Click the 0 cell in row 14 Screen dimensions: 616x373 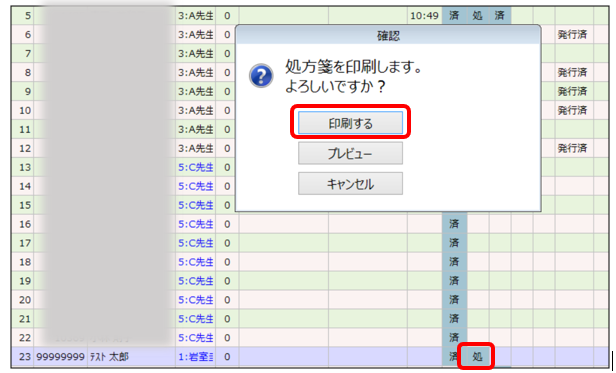pyautogui.click(x=227, y=186)
